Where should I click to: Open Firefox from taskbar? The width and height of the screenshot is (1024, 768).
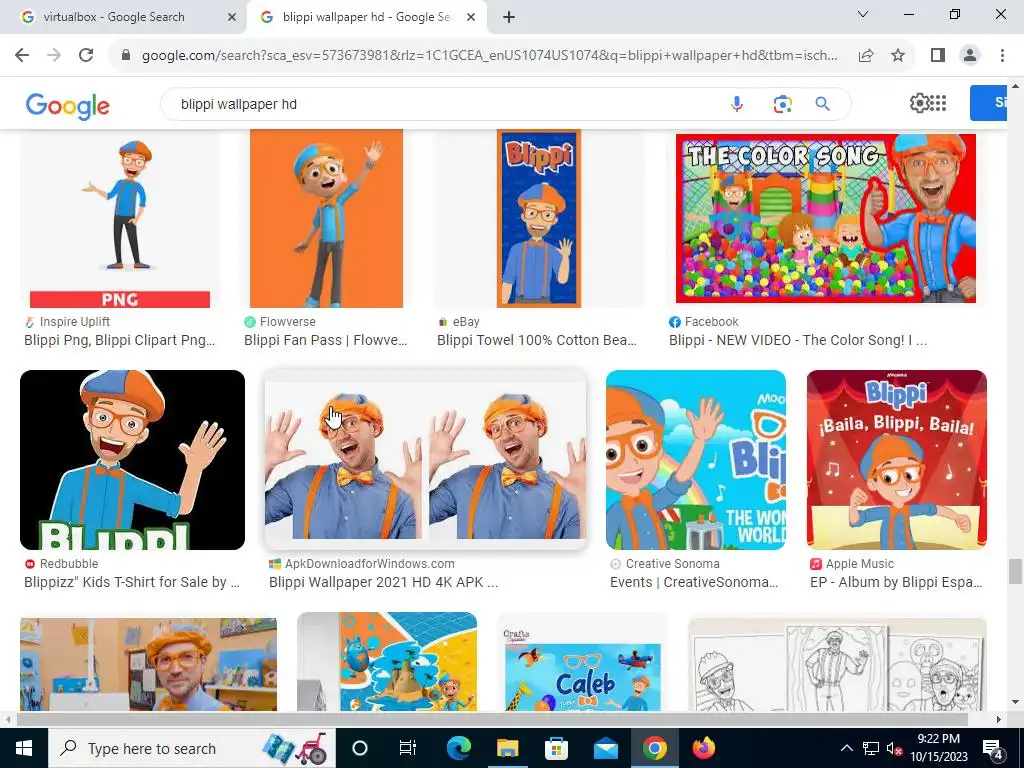(x=703, y=748)
